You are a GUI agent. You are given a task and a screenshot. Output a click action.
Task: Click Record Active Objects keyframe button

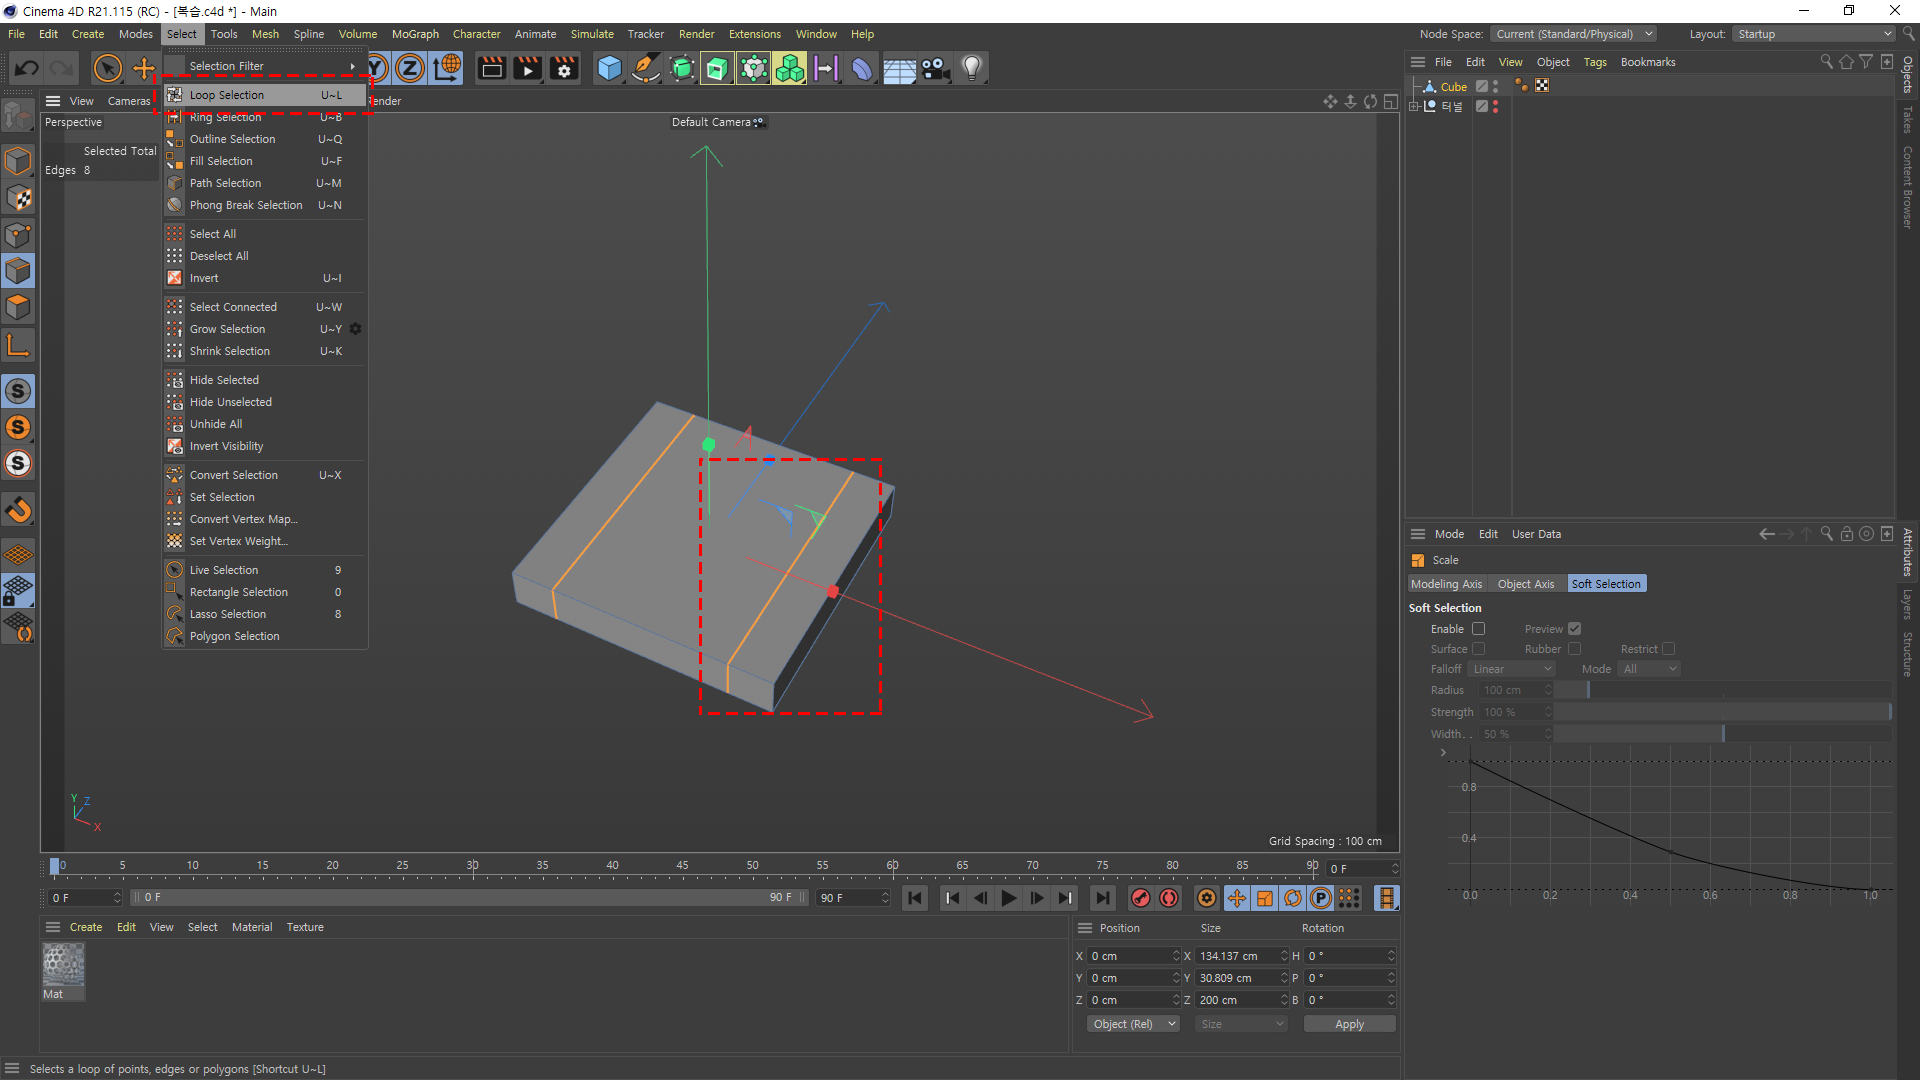1140,898
